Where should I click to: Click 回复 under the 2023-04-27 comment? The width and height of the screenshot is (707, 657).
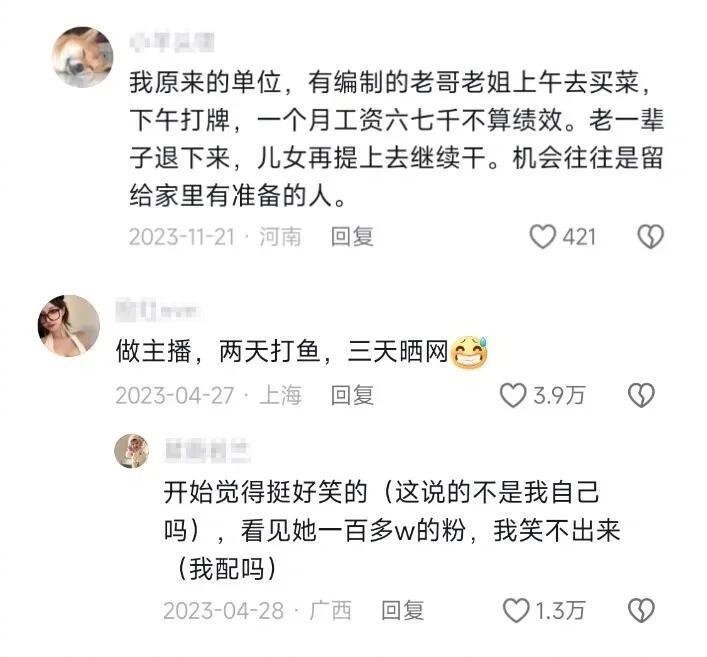pos(352,395)
